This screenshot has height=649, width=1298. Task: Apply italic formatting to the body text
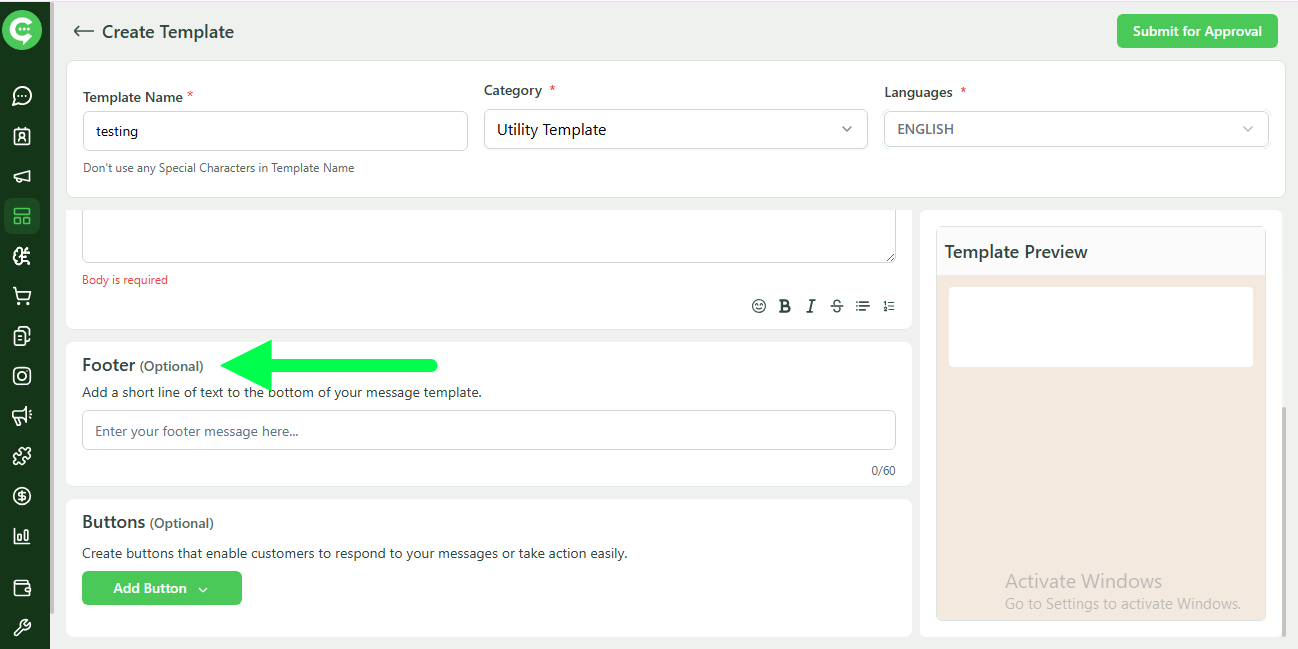810,305
